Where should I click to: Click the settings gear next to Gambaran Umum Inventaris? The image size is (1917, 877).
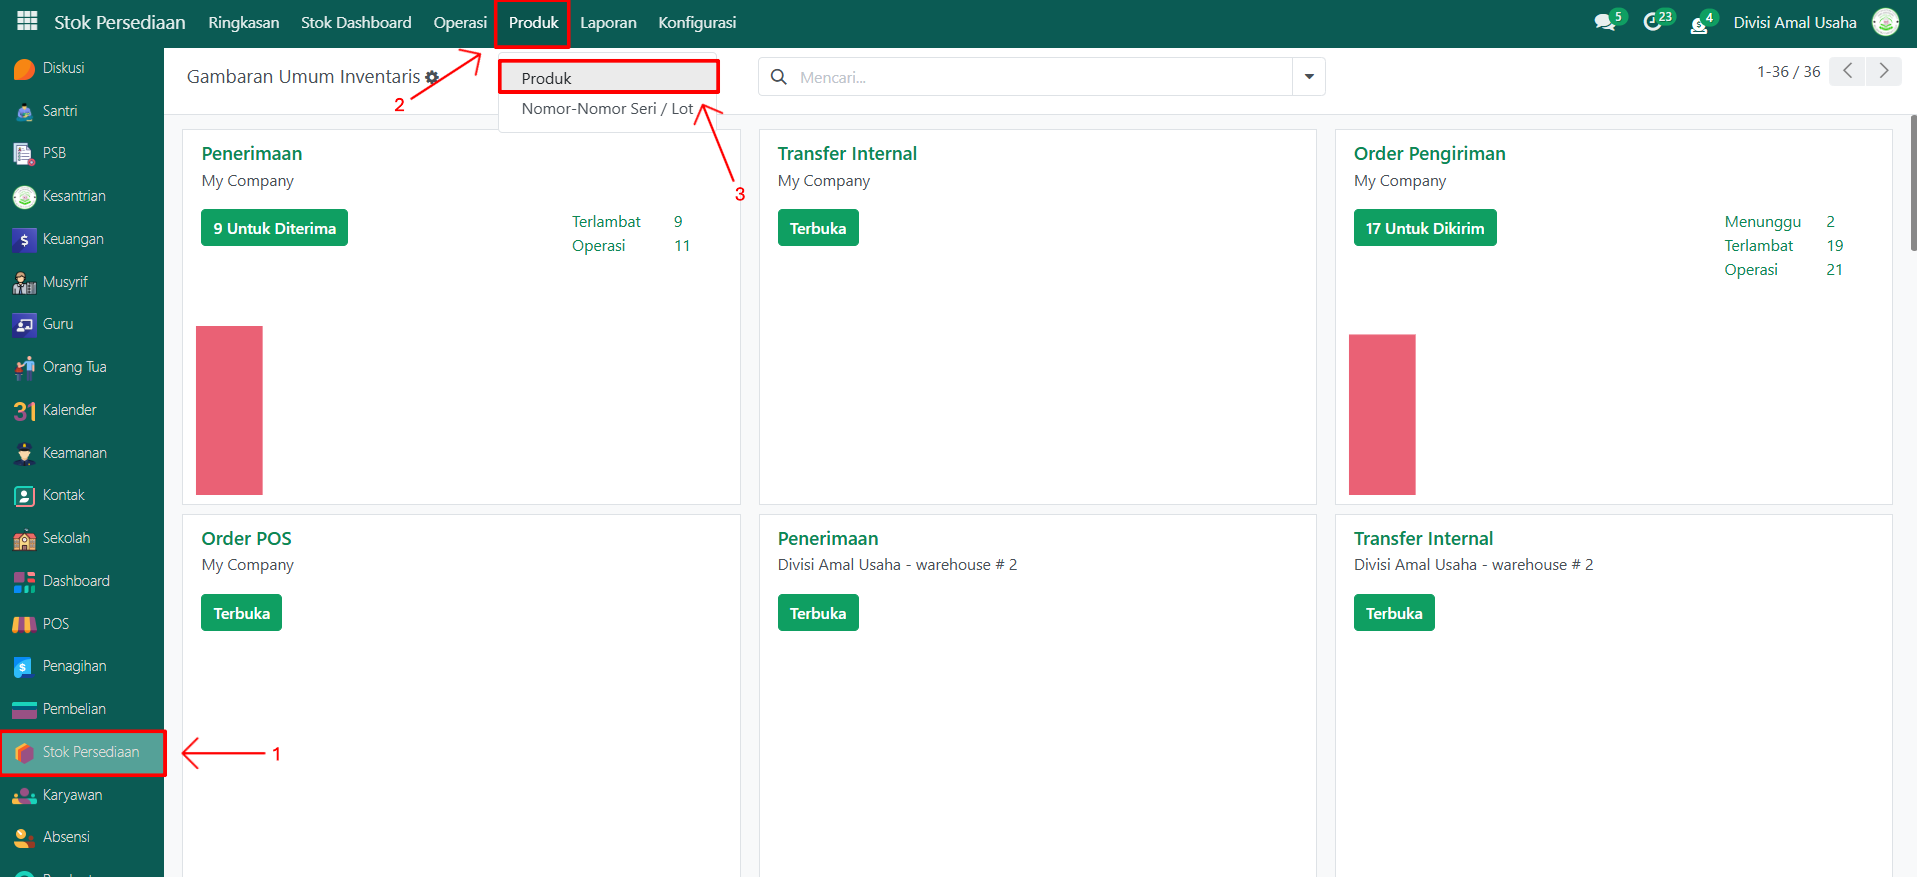(432, 77)
